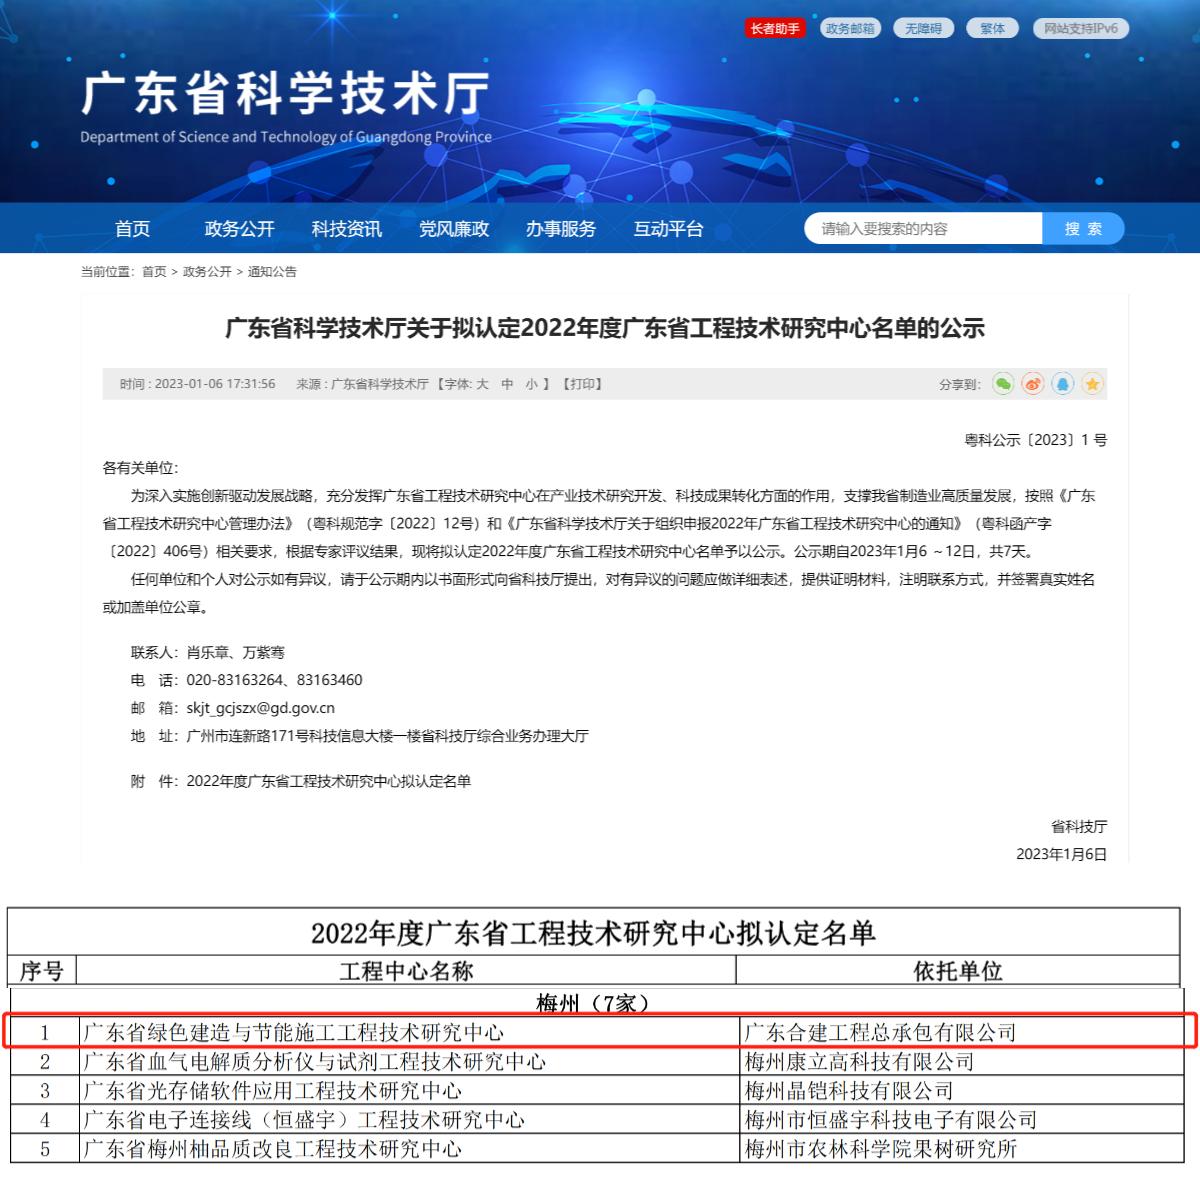Click the 打印 print link

pos(584,384)
